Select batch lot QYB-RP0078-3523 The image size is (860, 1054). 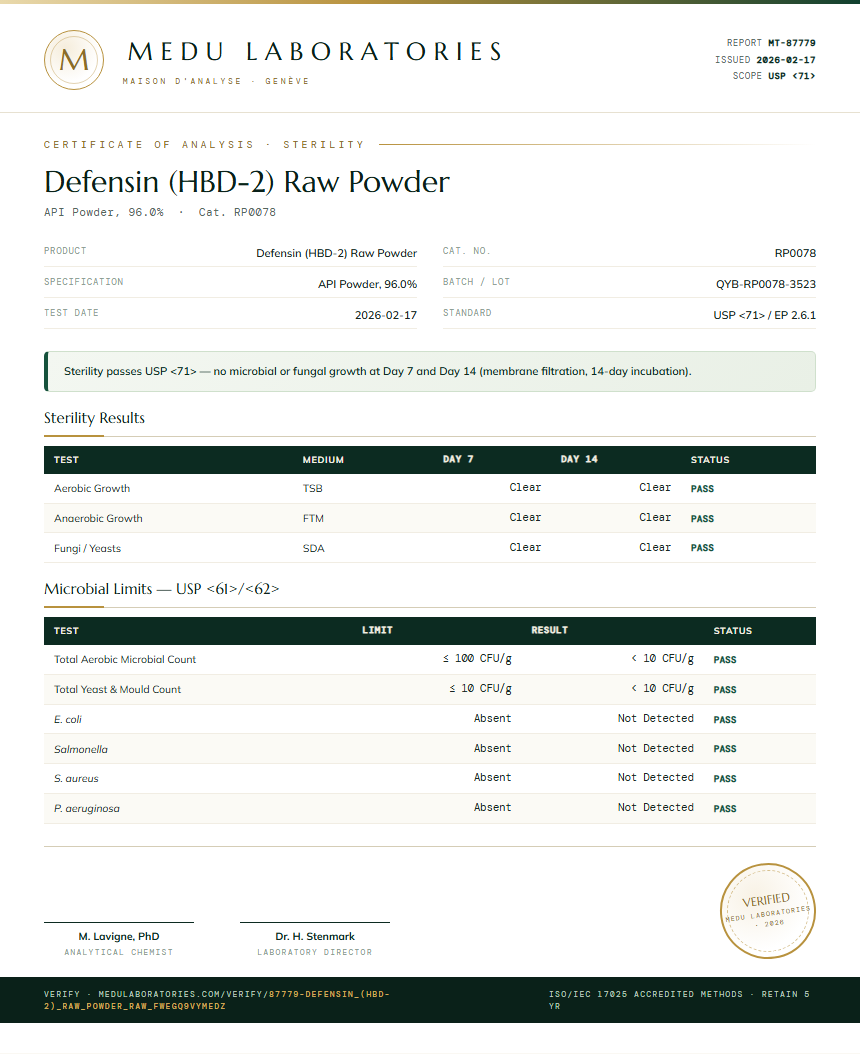click(766, 284)
